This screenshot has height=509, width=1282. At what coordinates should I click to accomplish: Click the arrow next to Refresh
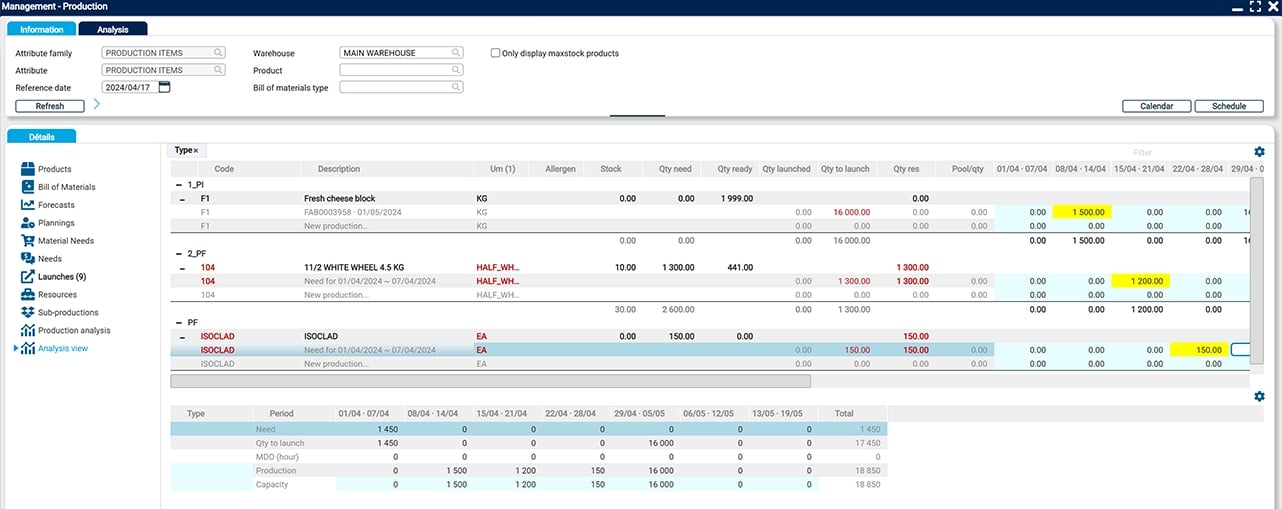[x=97, y=104]
